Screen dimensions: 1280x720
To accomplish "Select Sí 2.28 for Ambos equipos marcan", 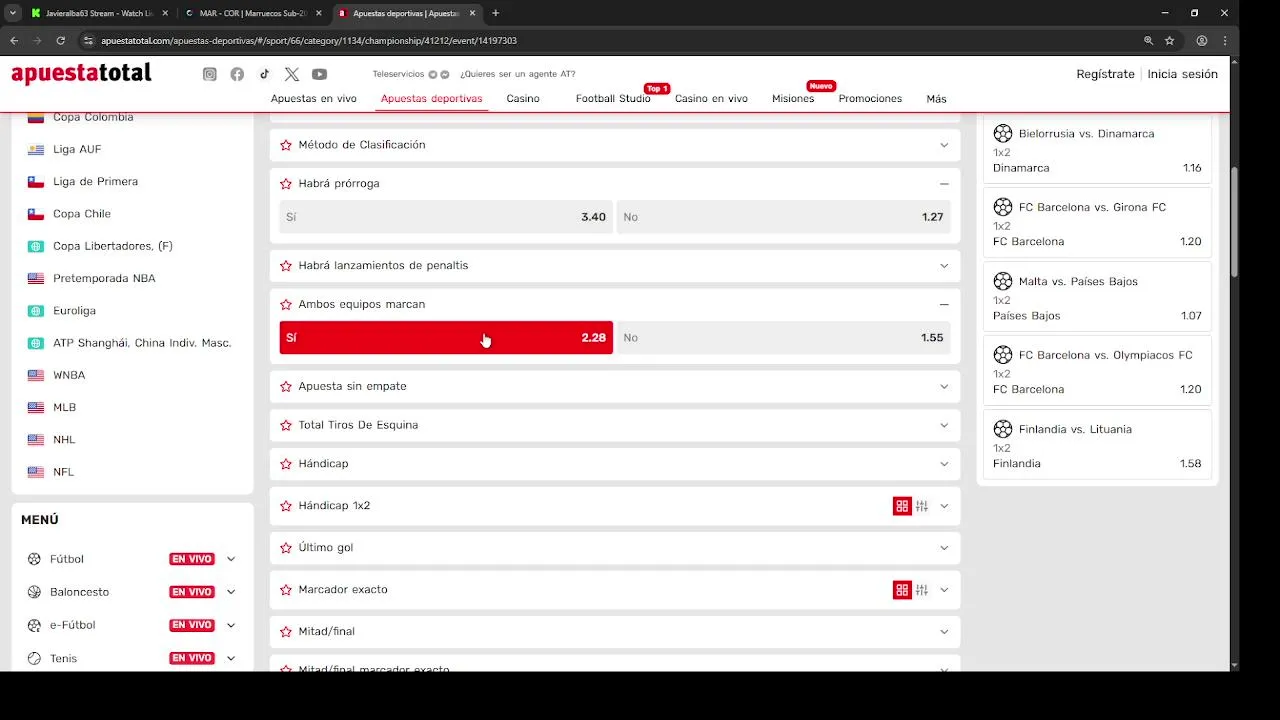I will 446,337.
